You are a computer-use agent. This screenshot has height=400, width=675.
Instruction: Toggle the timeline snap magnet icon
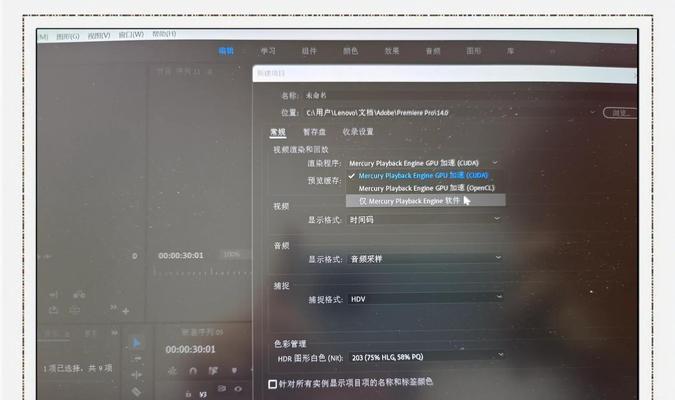coord(193,371)
